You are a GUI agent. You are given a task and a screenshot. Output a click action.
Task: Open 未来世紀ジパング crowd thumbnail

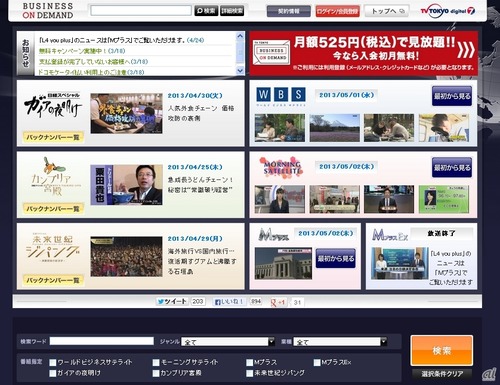coord(126,257)
